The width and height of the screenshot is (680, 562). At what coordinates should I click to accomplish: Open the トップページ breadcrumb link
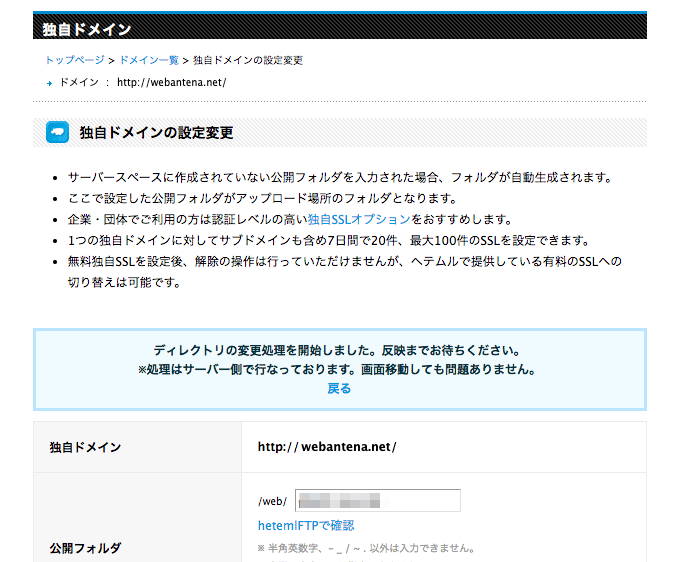[x=75, y=60]
